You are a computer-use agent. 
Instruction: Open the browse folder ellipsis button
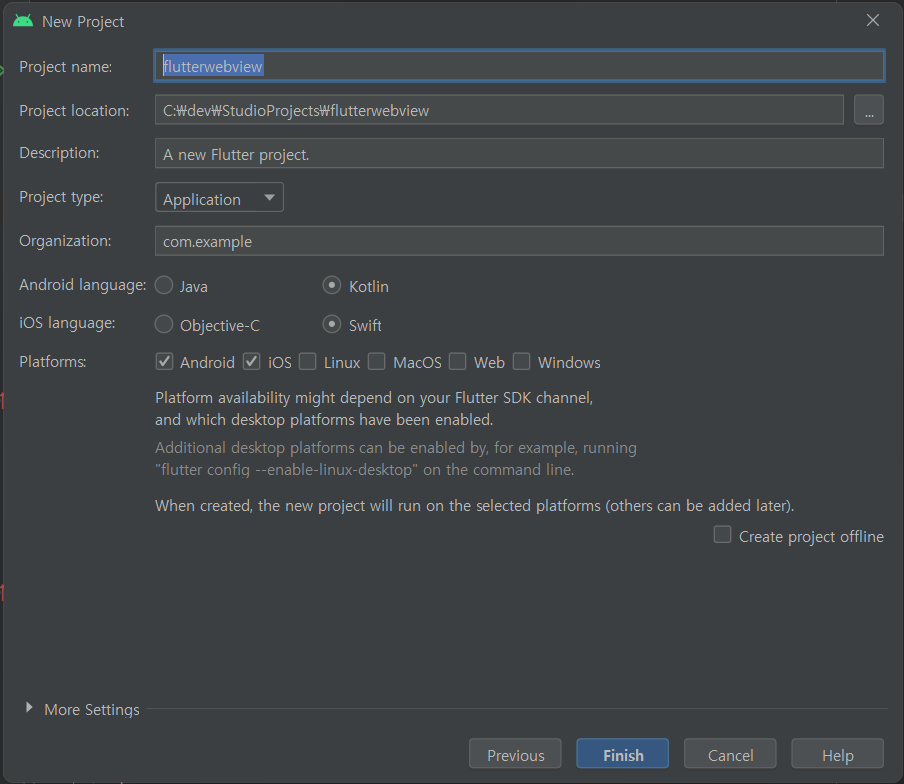pyautogui.click(x=869, y=110)
